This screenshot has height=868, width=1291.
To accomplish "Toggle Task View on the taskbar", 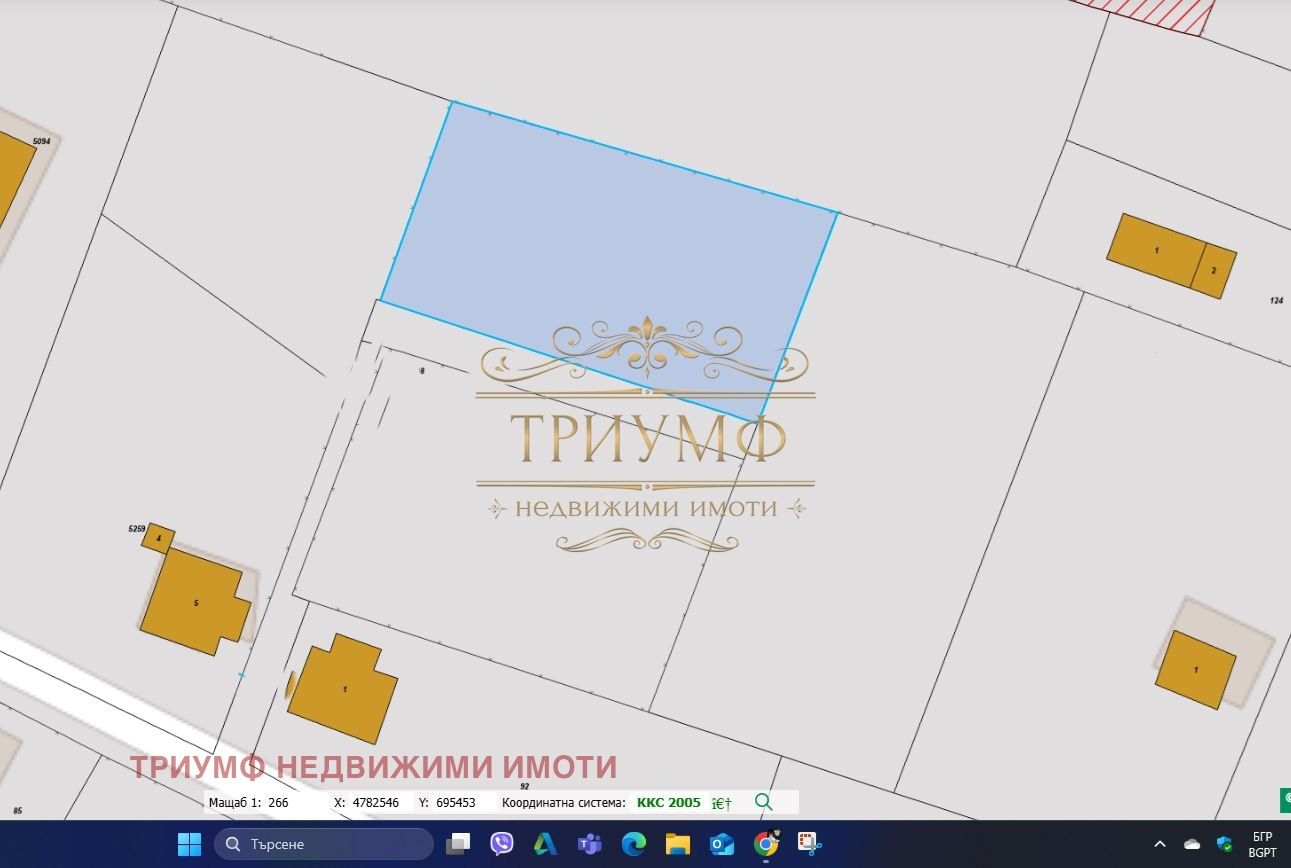I will (x=459, y=844).
